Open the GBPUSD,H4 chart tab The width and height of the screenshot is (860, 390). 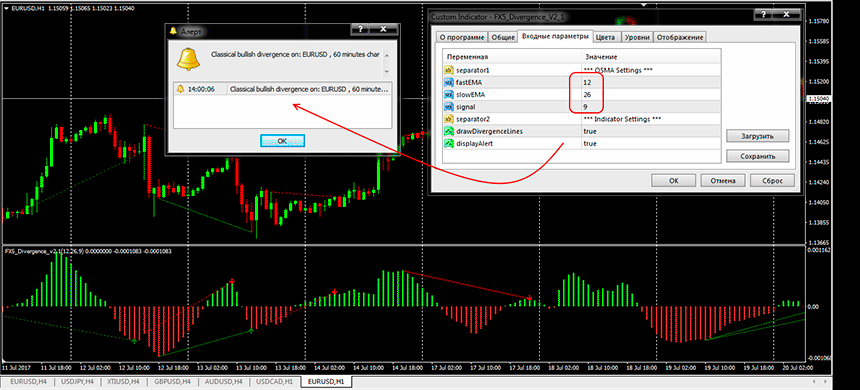pos(172,381)
